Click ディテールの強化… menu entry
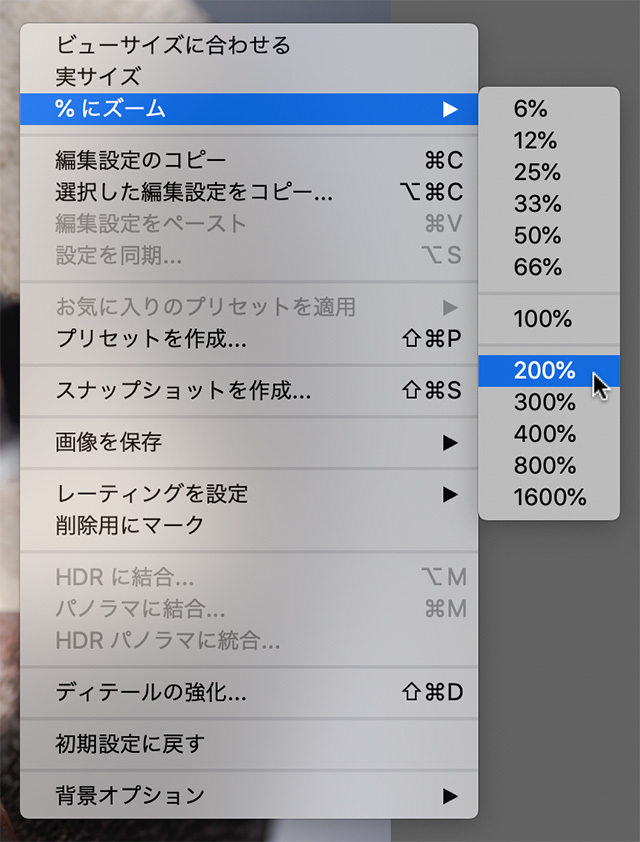640x842 pixels. pyautogui.click(x=150, y=692)
